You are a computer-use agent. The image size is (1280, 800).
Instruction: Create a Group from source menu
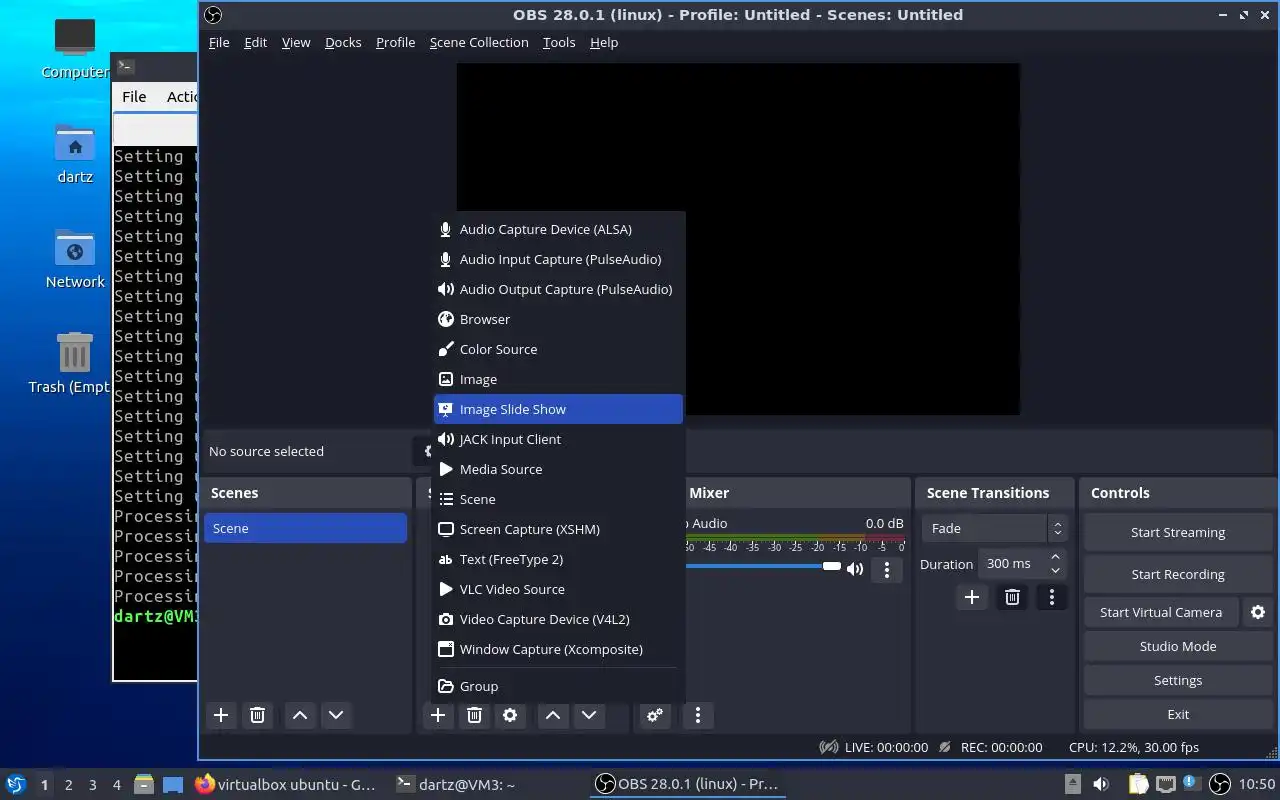[558, 686]
